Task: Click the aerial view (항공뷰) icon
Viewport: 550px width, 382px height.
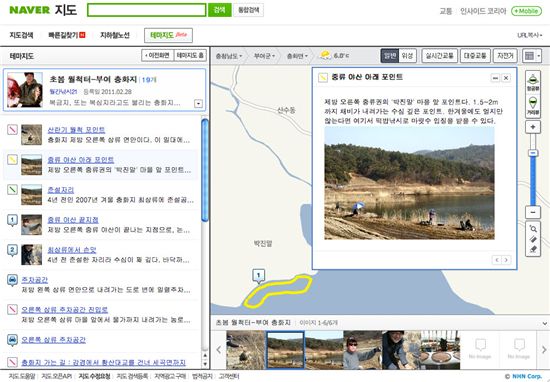Action: coord(532,82)
